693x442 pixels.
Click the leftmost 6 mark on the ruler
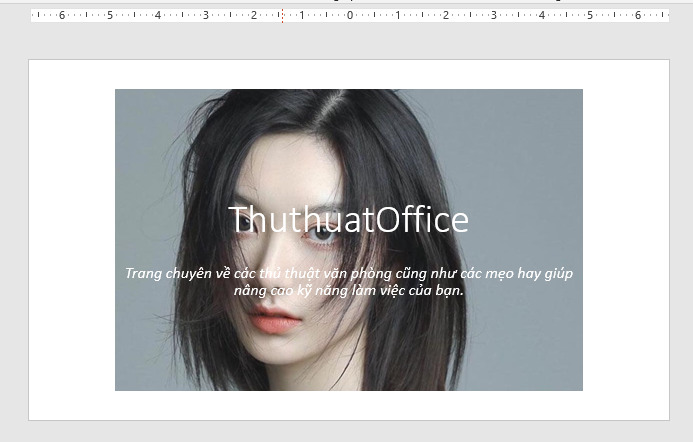(62, 16)
